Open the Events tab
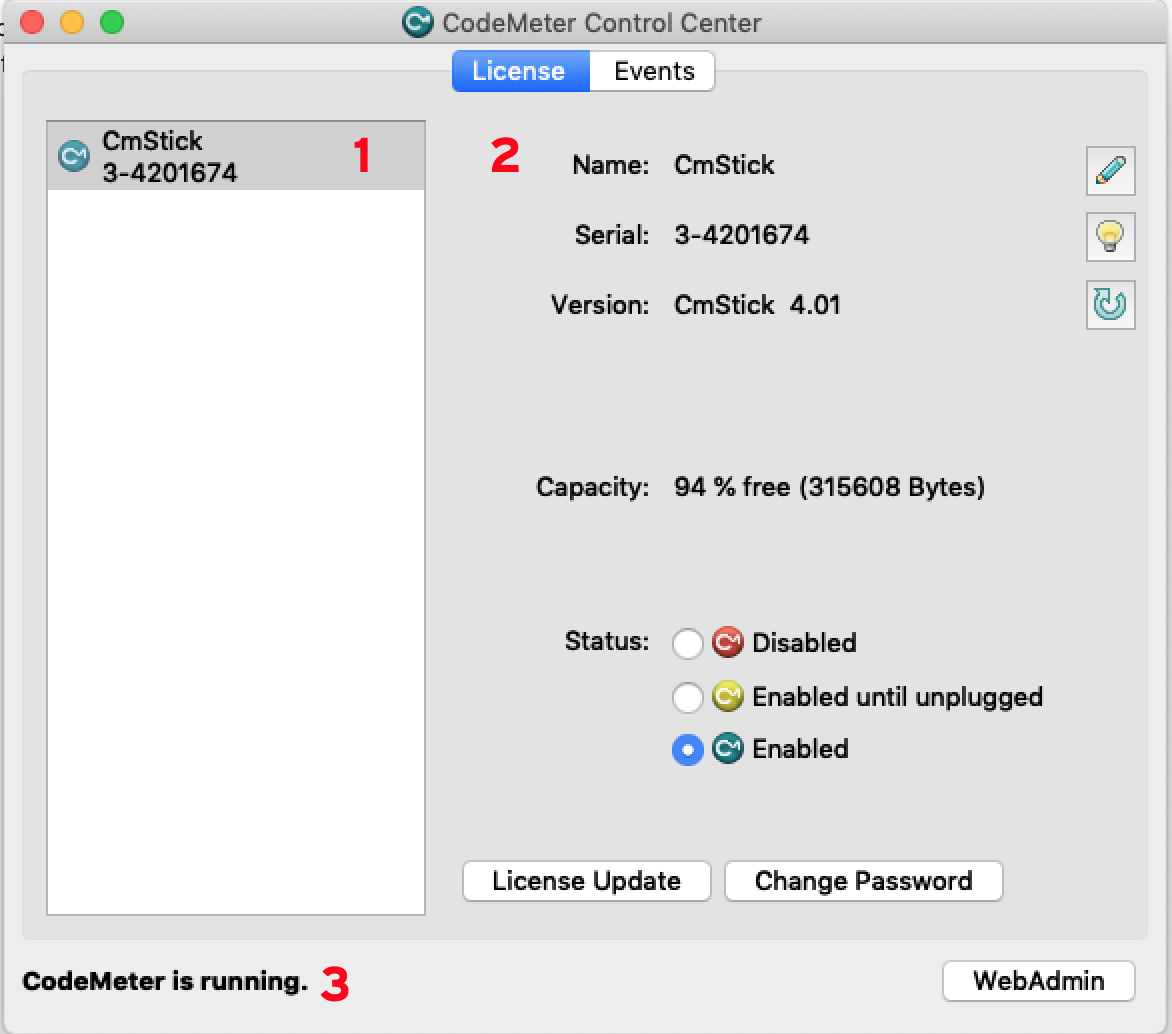The width and height of the screenshot is (1172, 1034). (653, 71)
